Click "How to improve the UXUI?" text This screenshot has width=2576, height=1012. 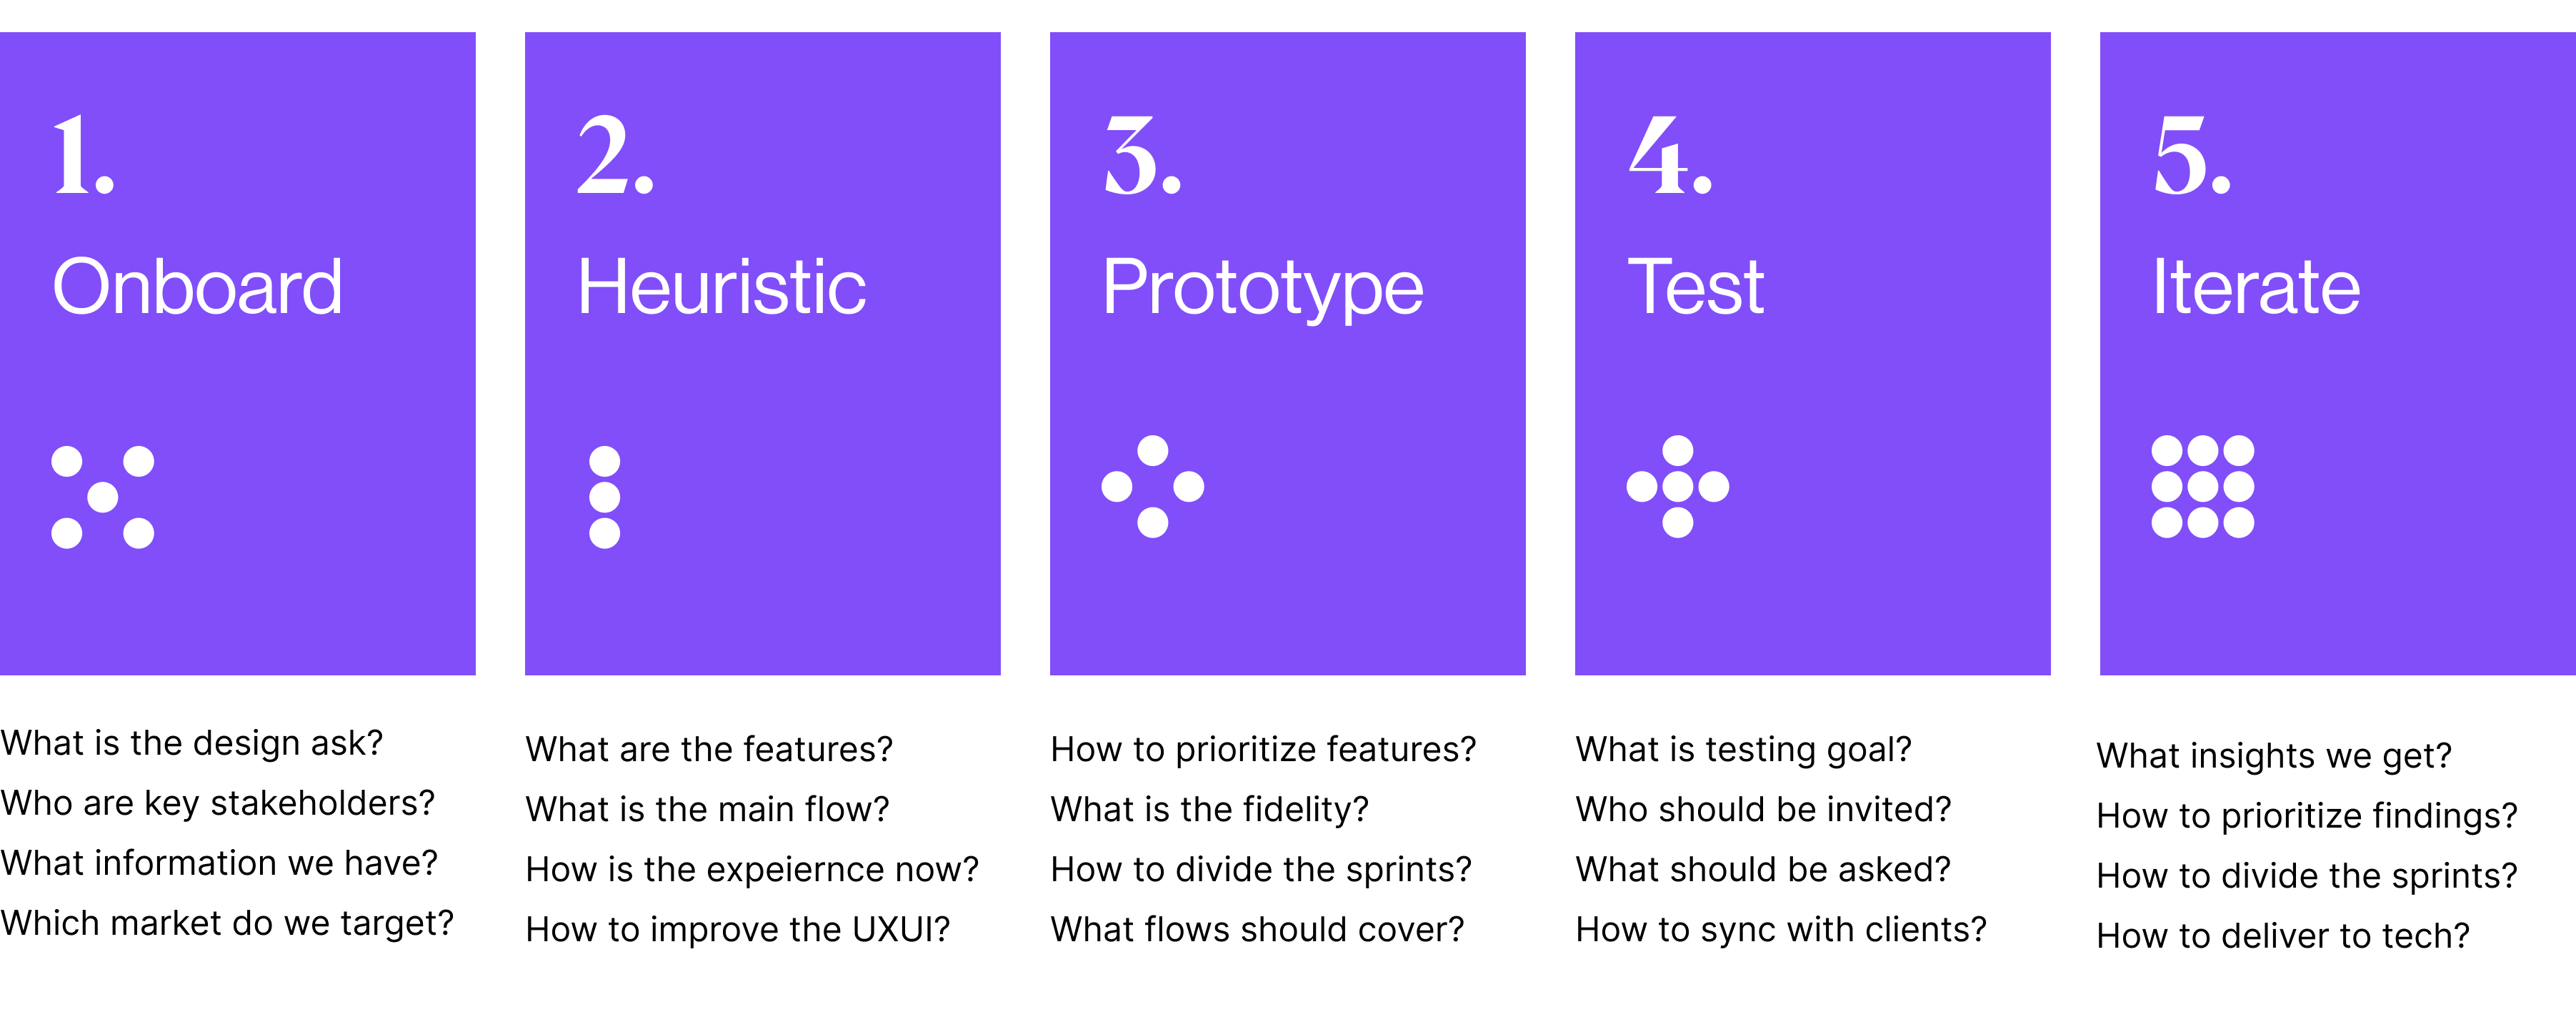pyautogui.click(x=737, y=929)
